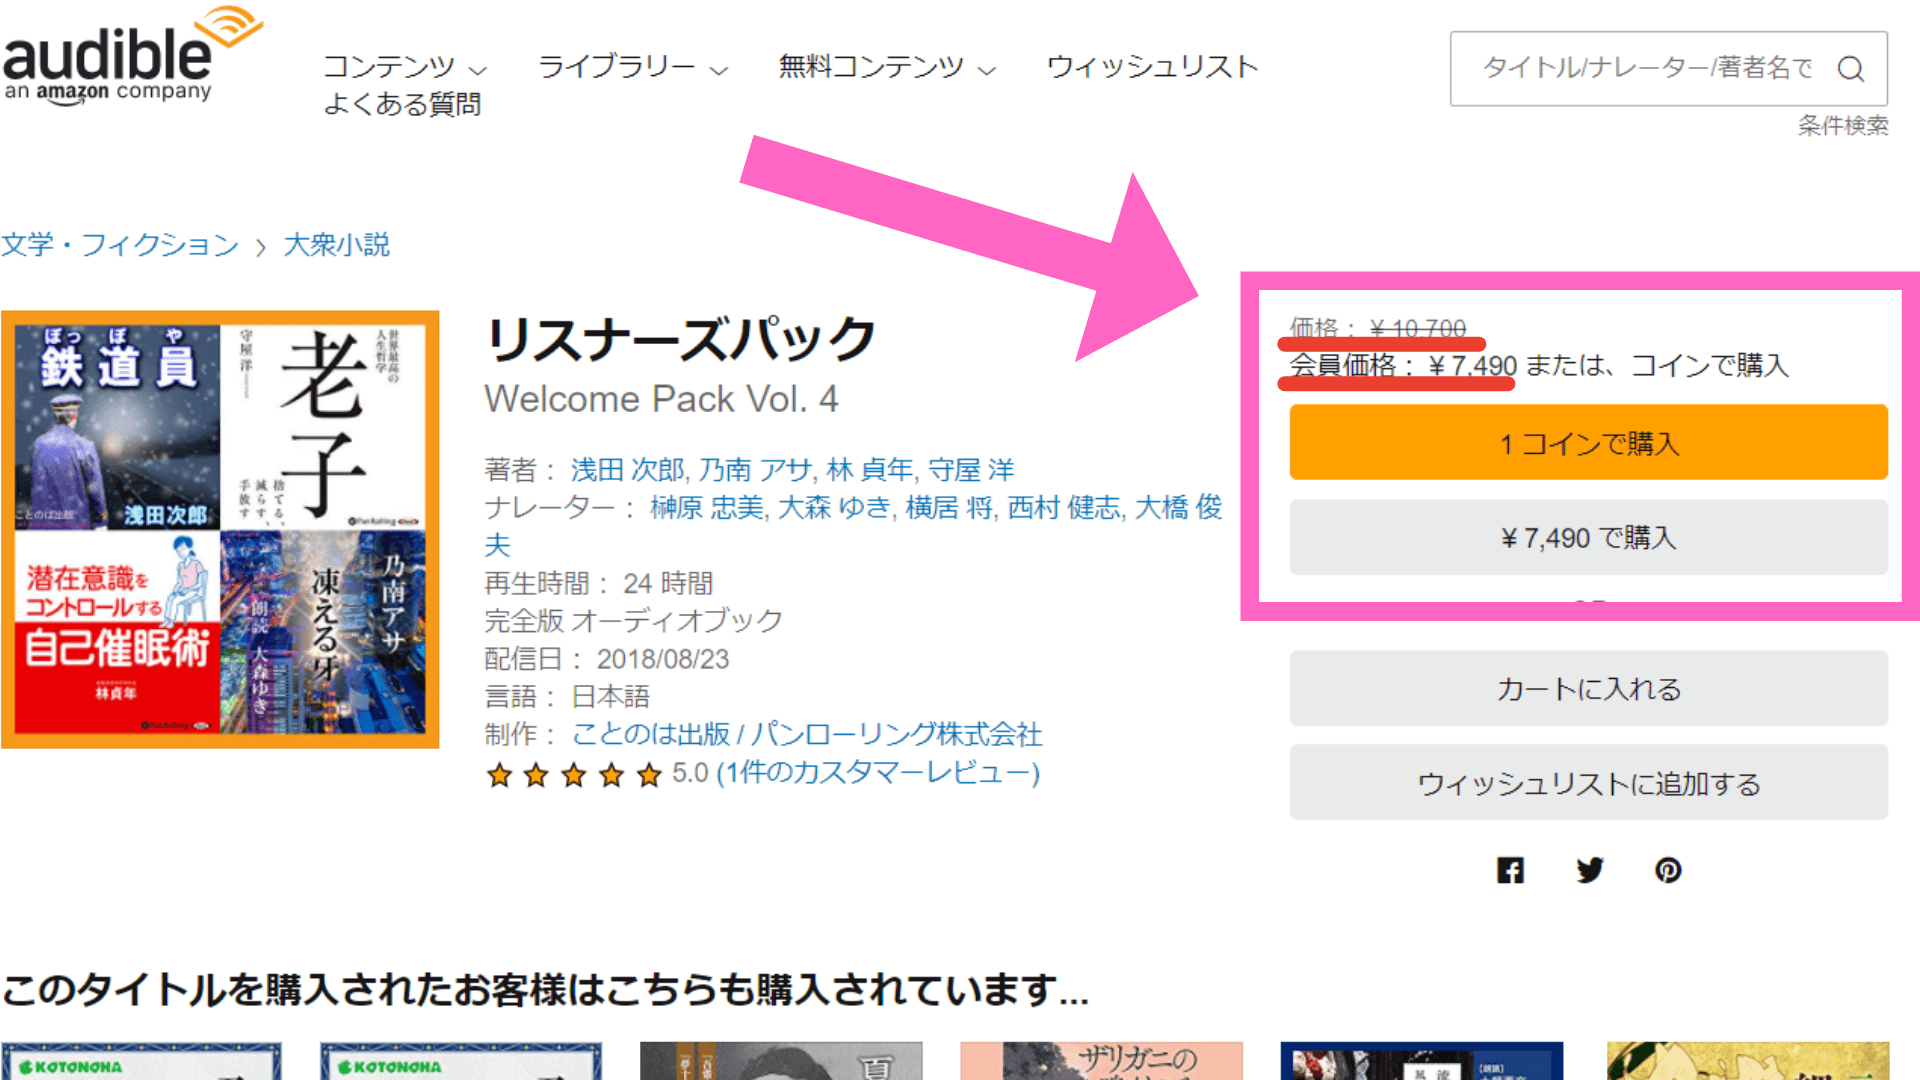Share on Pinterest icon
The image size is (1920, 1080).
pos(1668,870)
